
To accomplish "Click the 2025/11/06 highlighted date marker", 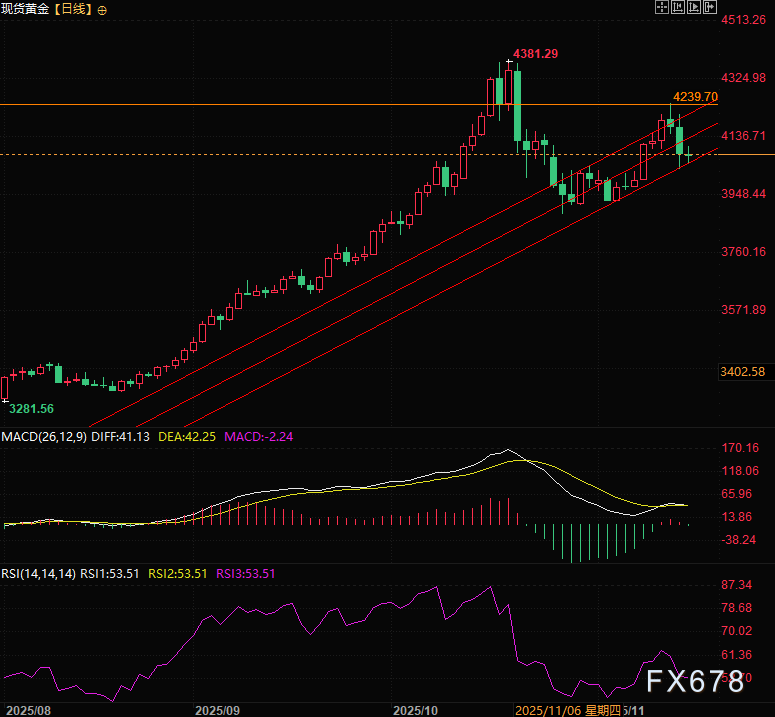I will click(x=545, y=709).
